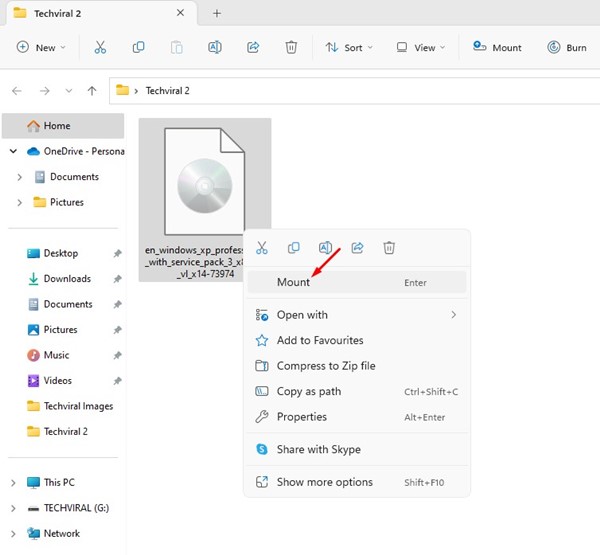
Task: Open pinned Documents in quick access
Action: click(x=60, y=304)
